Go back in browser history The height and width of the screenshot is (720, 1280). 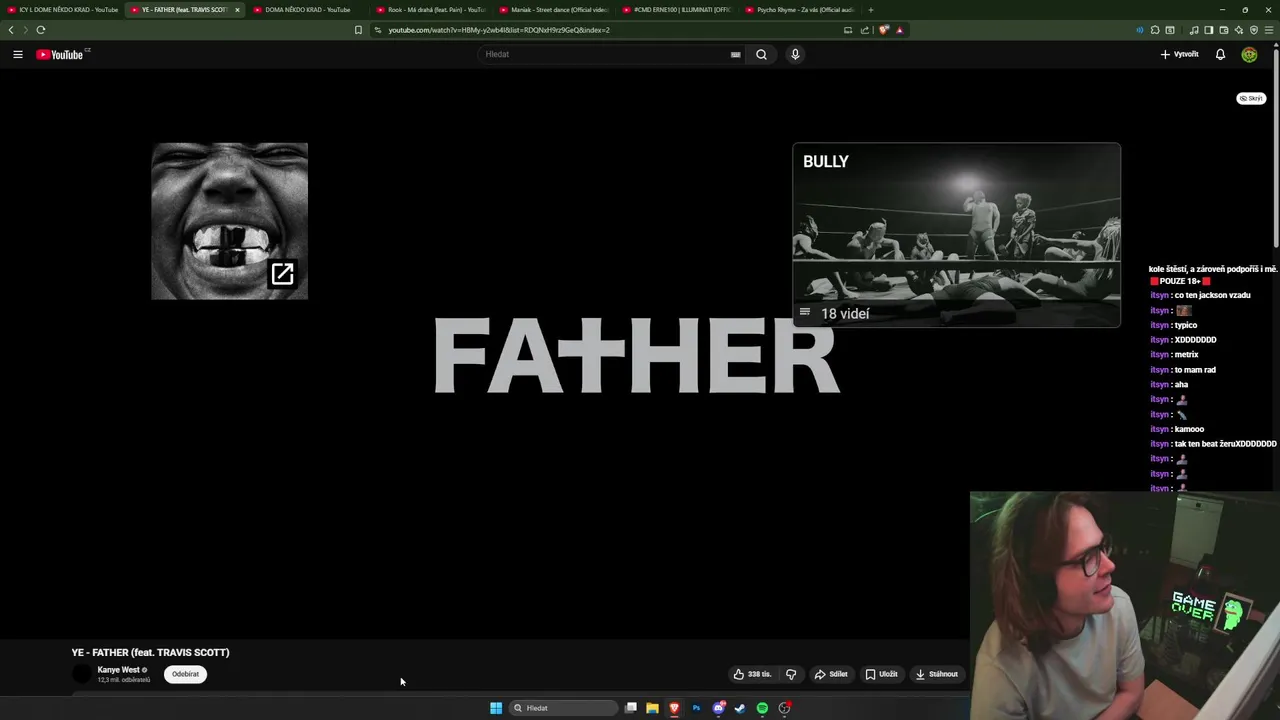point(11,30)
